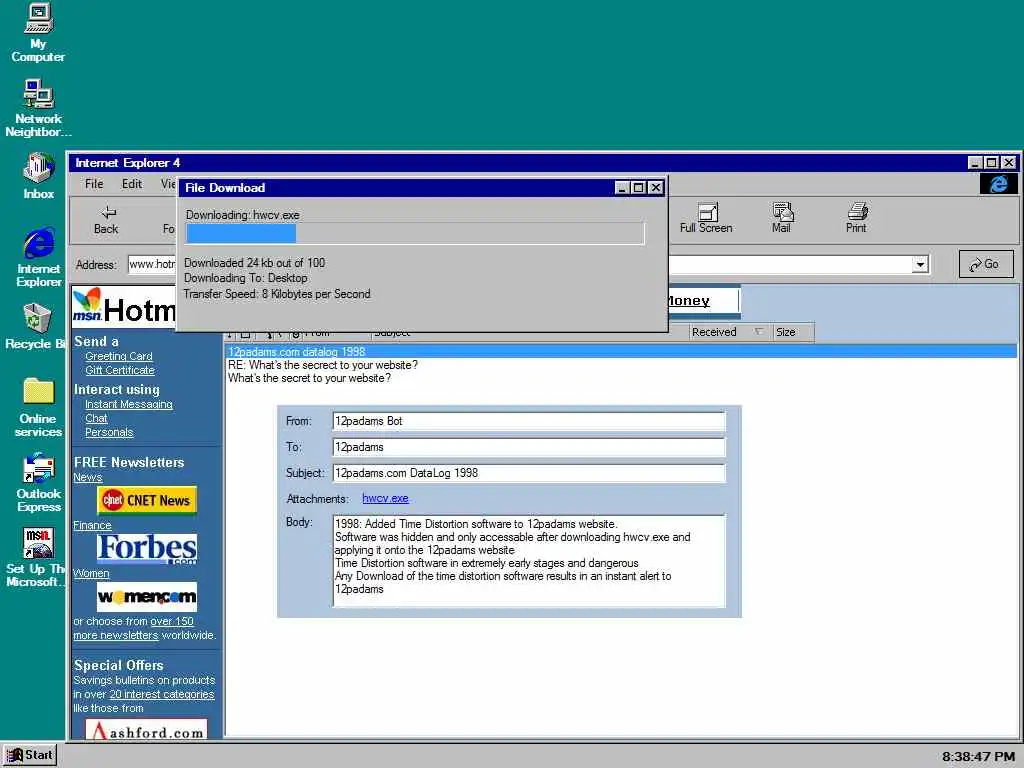The height and width of the screenshot is (768, 1024).
Task: Open the Personals link
Action: [x=109, y=432]
